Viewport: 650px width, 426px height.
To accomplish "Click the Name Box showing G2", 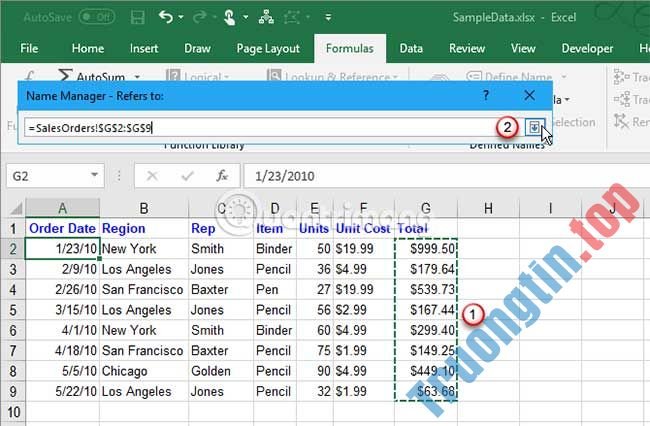I will (x=47, y=176).
